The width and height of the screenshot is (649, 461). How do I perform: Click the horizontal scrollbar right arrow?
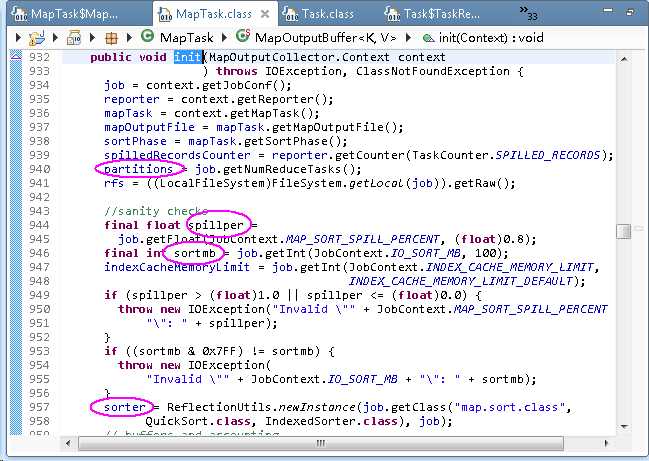click(x=606, y=443)
